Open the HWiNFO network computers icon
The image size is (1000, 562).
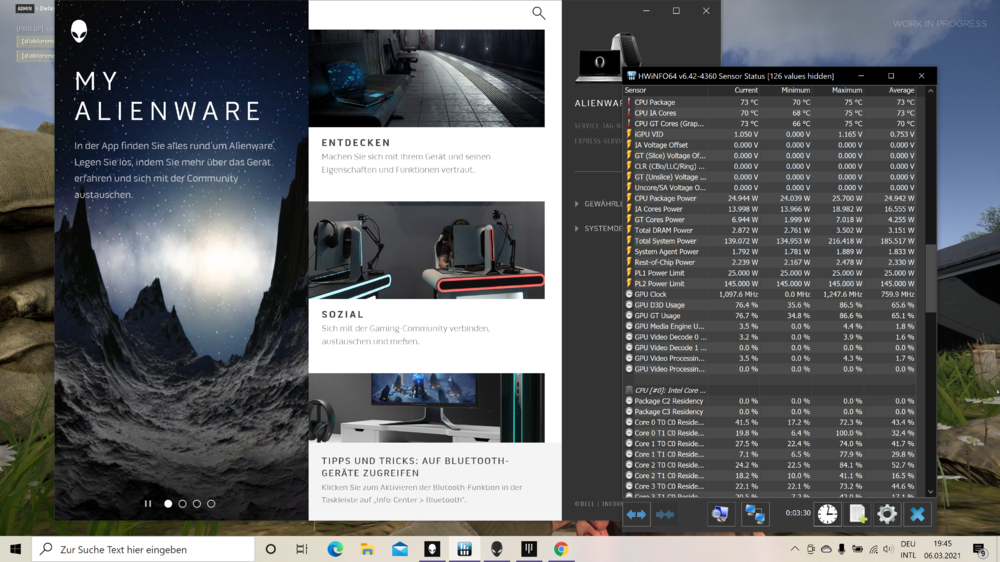754,514
